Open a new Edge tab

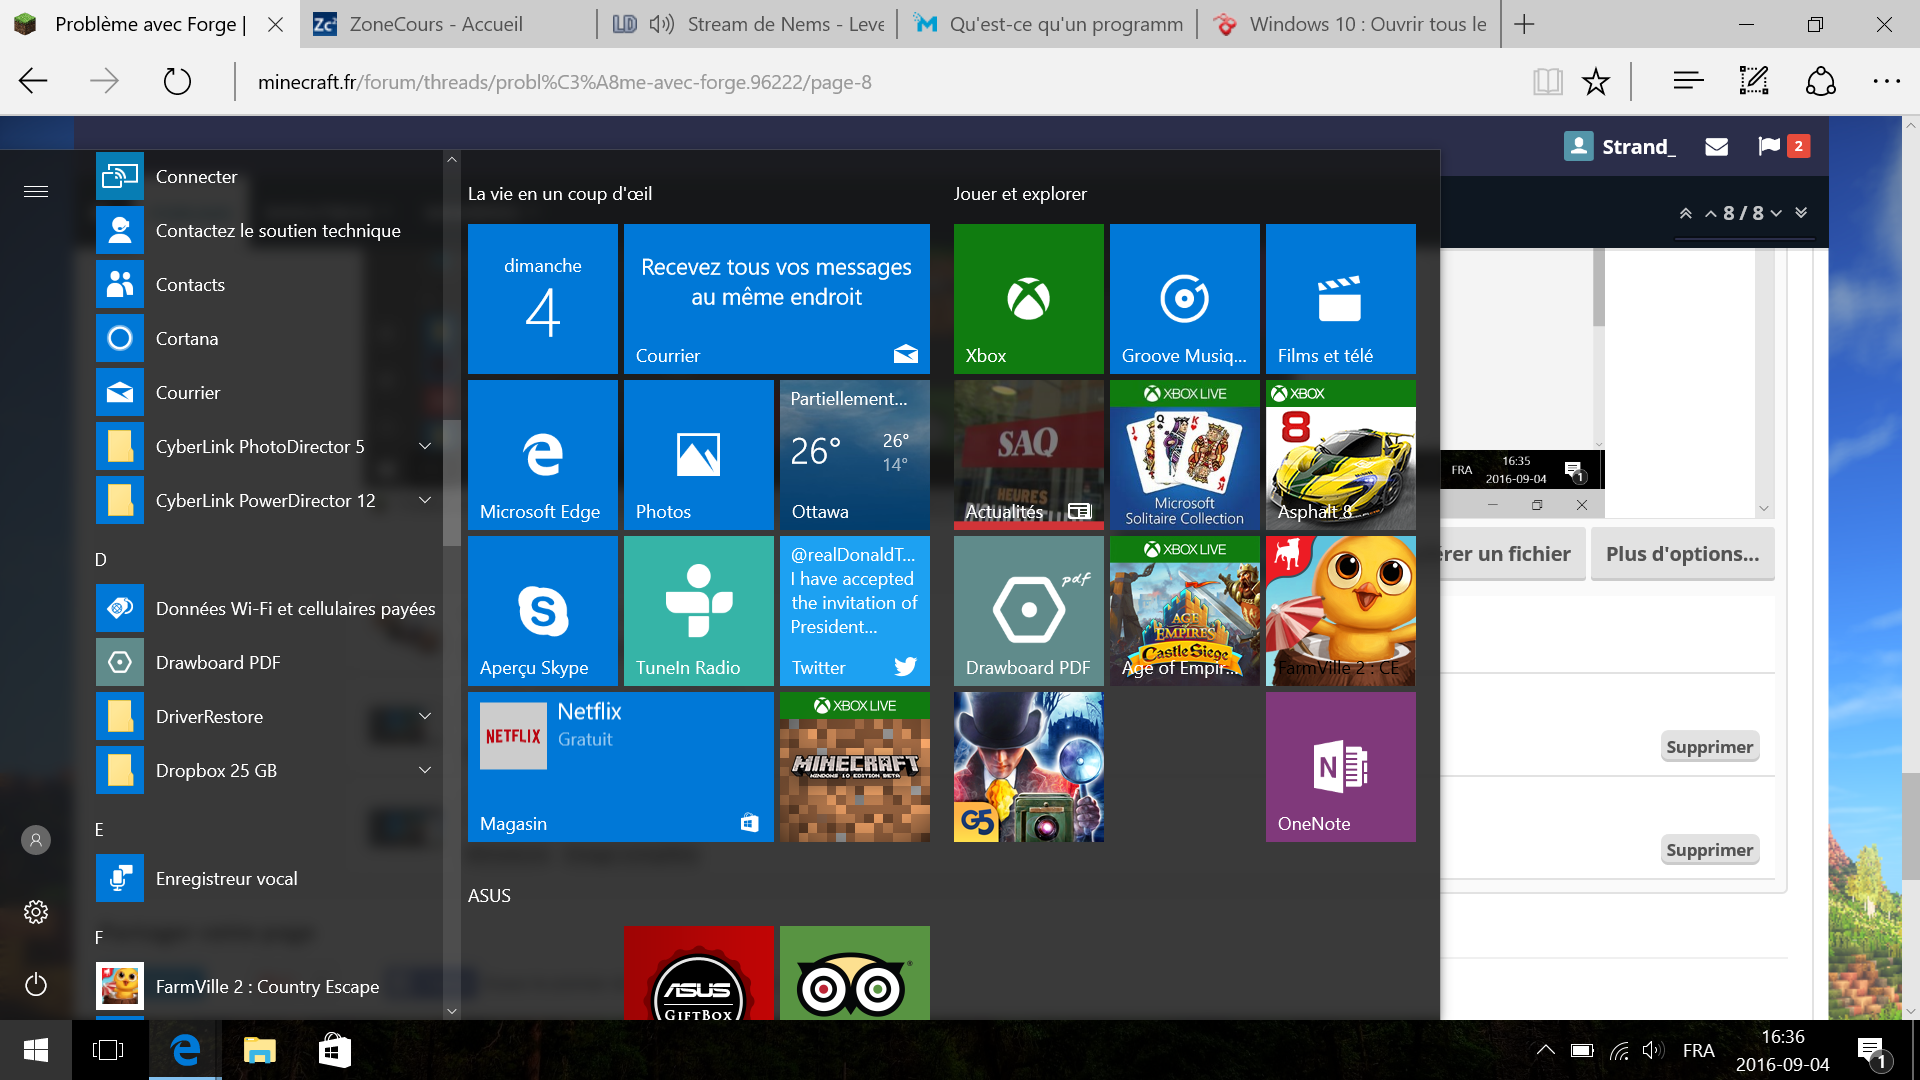click(x=1524, y=24)
